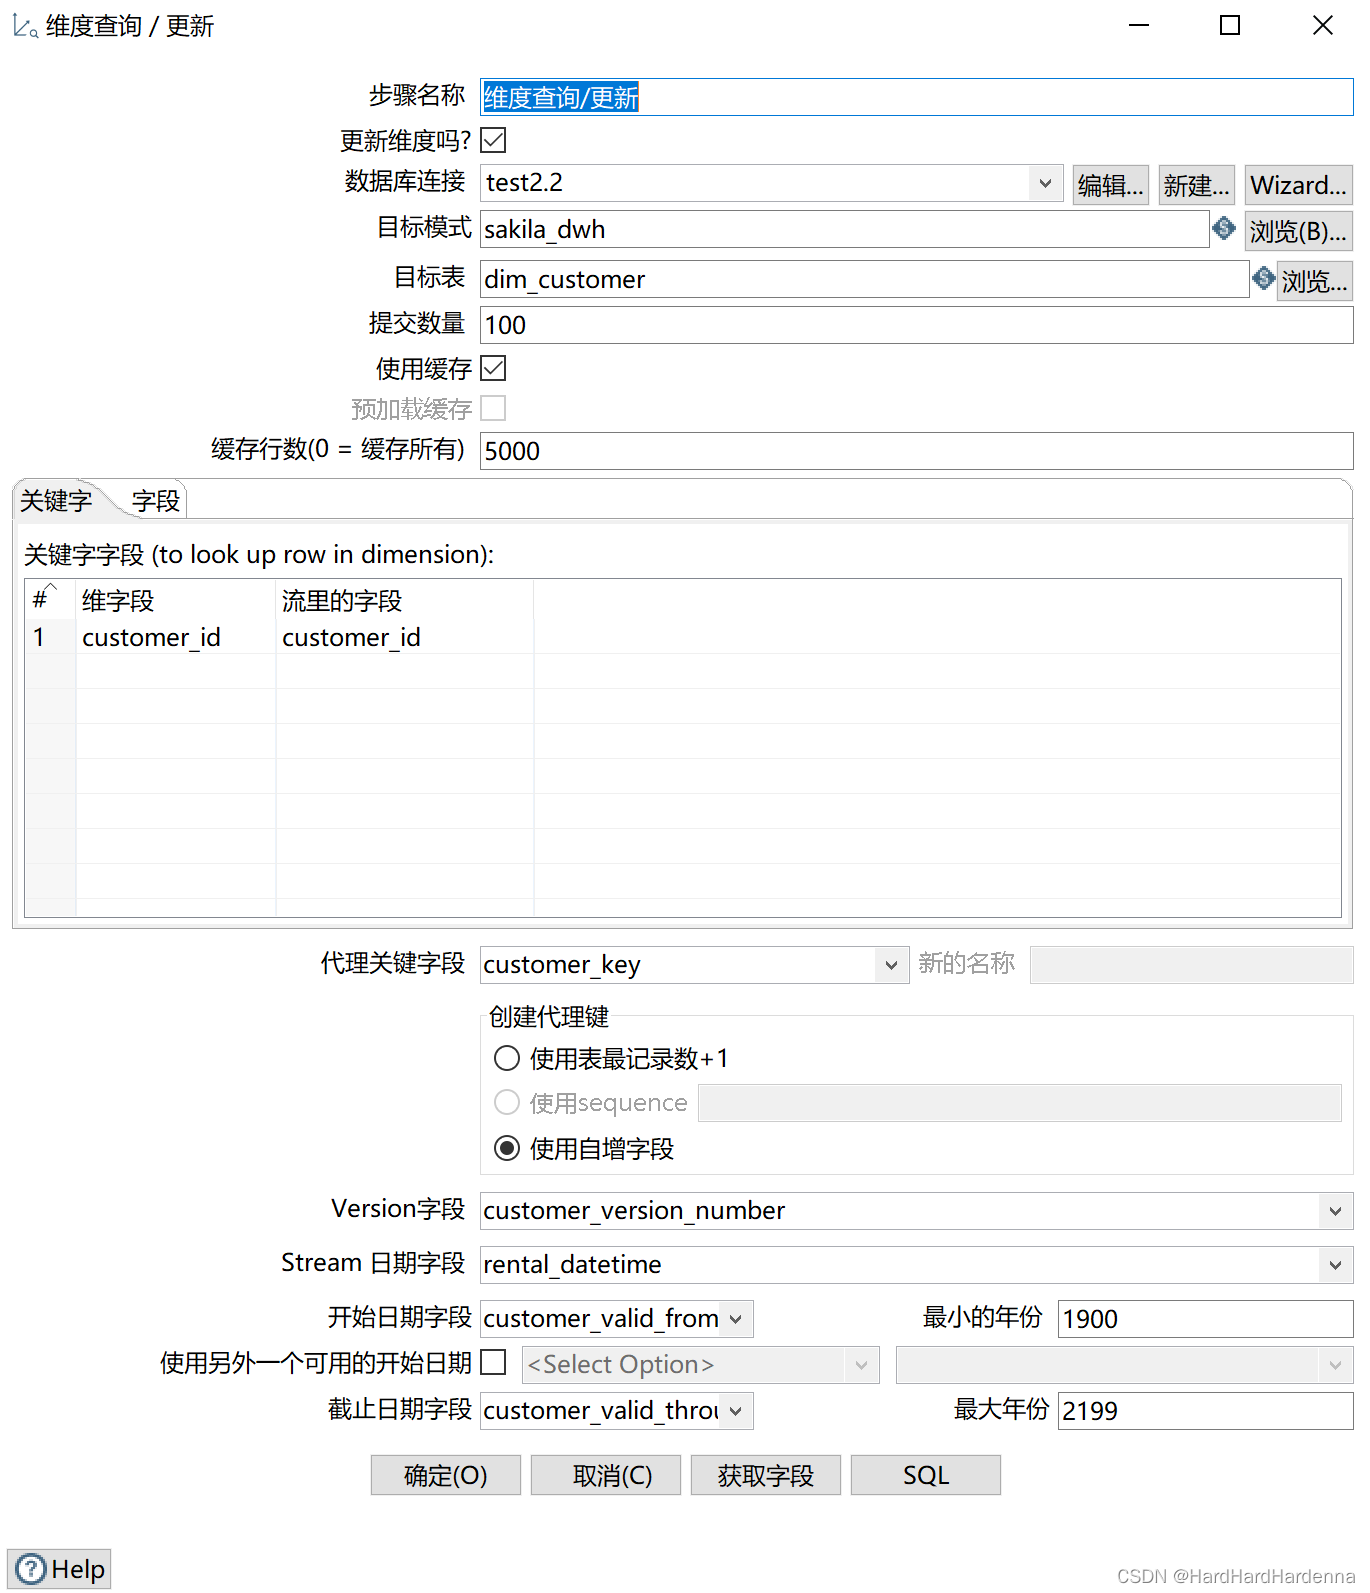1370x1593 pixels.
Task: Open the Wizard... button
Action: tap(1299, 185)
